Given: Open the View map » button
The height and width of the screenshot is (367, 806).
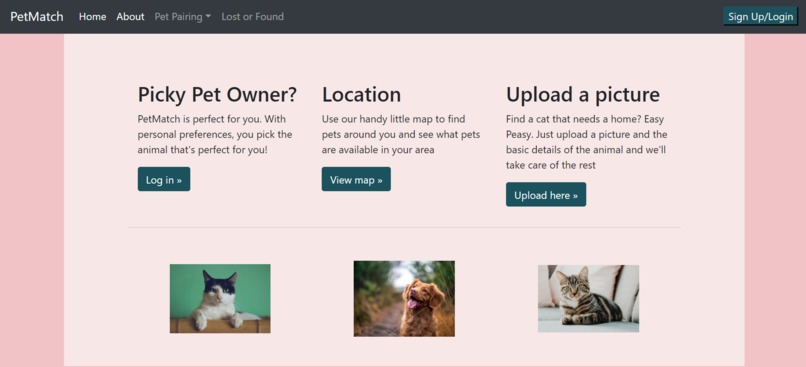Looking at the screenshot, I should pyautogui.click(x=356, y=179).
